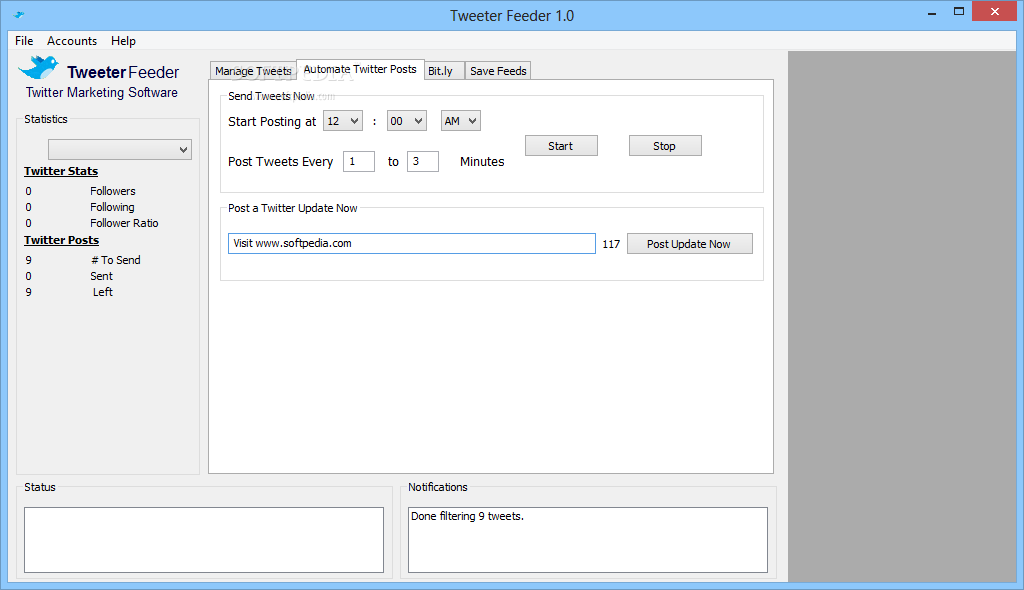Viewport: 1024px width, 590px height.
Task: Expand the Statistics account dropdown
Action: click(120, 150)
